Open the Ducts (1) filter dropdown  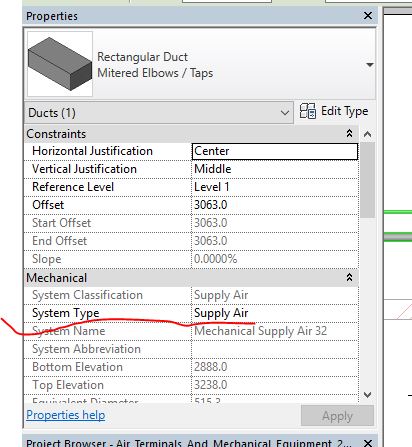click(x=159, y=113)
